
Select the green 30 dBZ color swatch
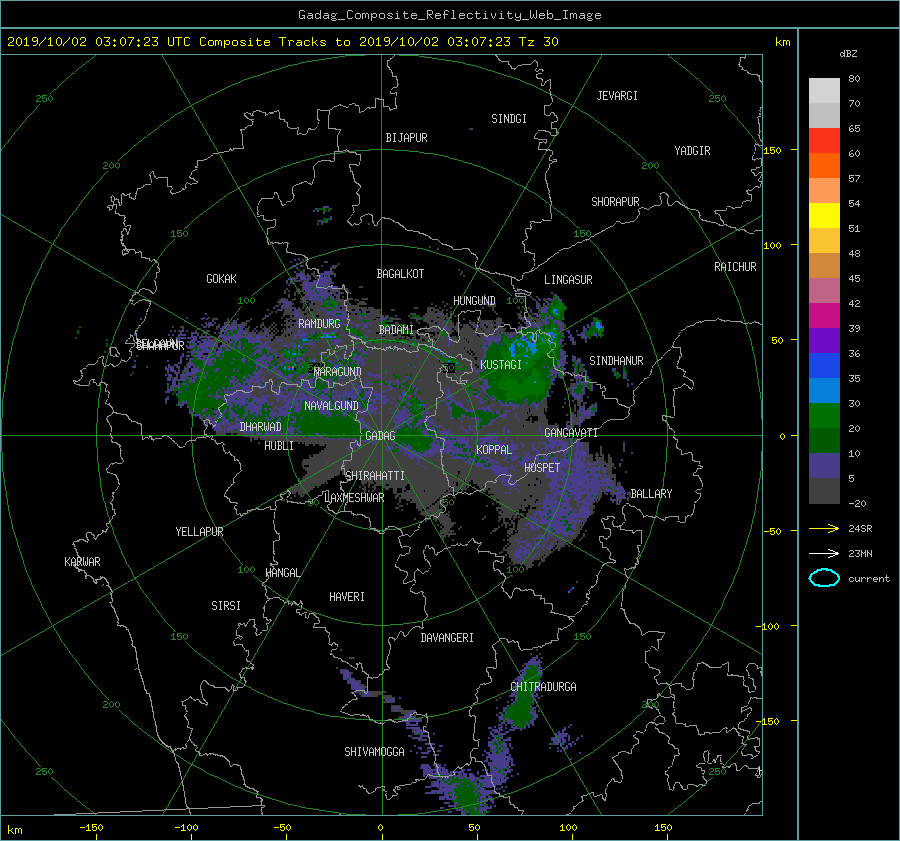[x=824, y=415]
